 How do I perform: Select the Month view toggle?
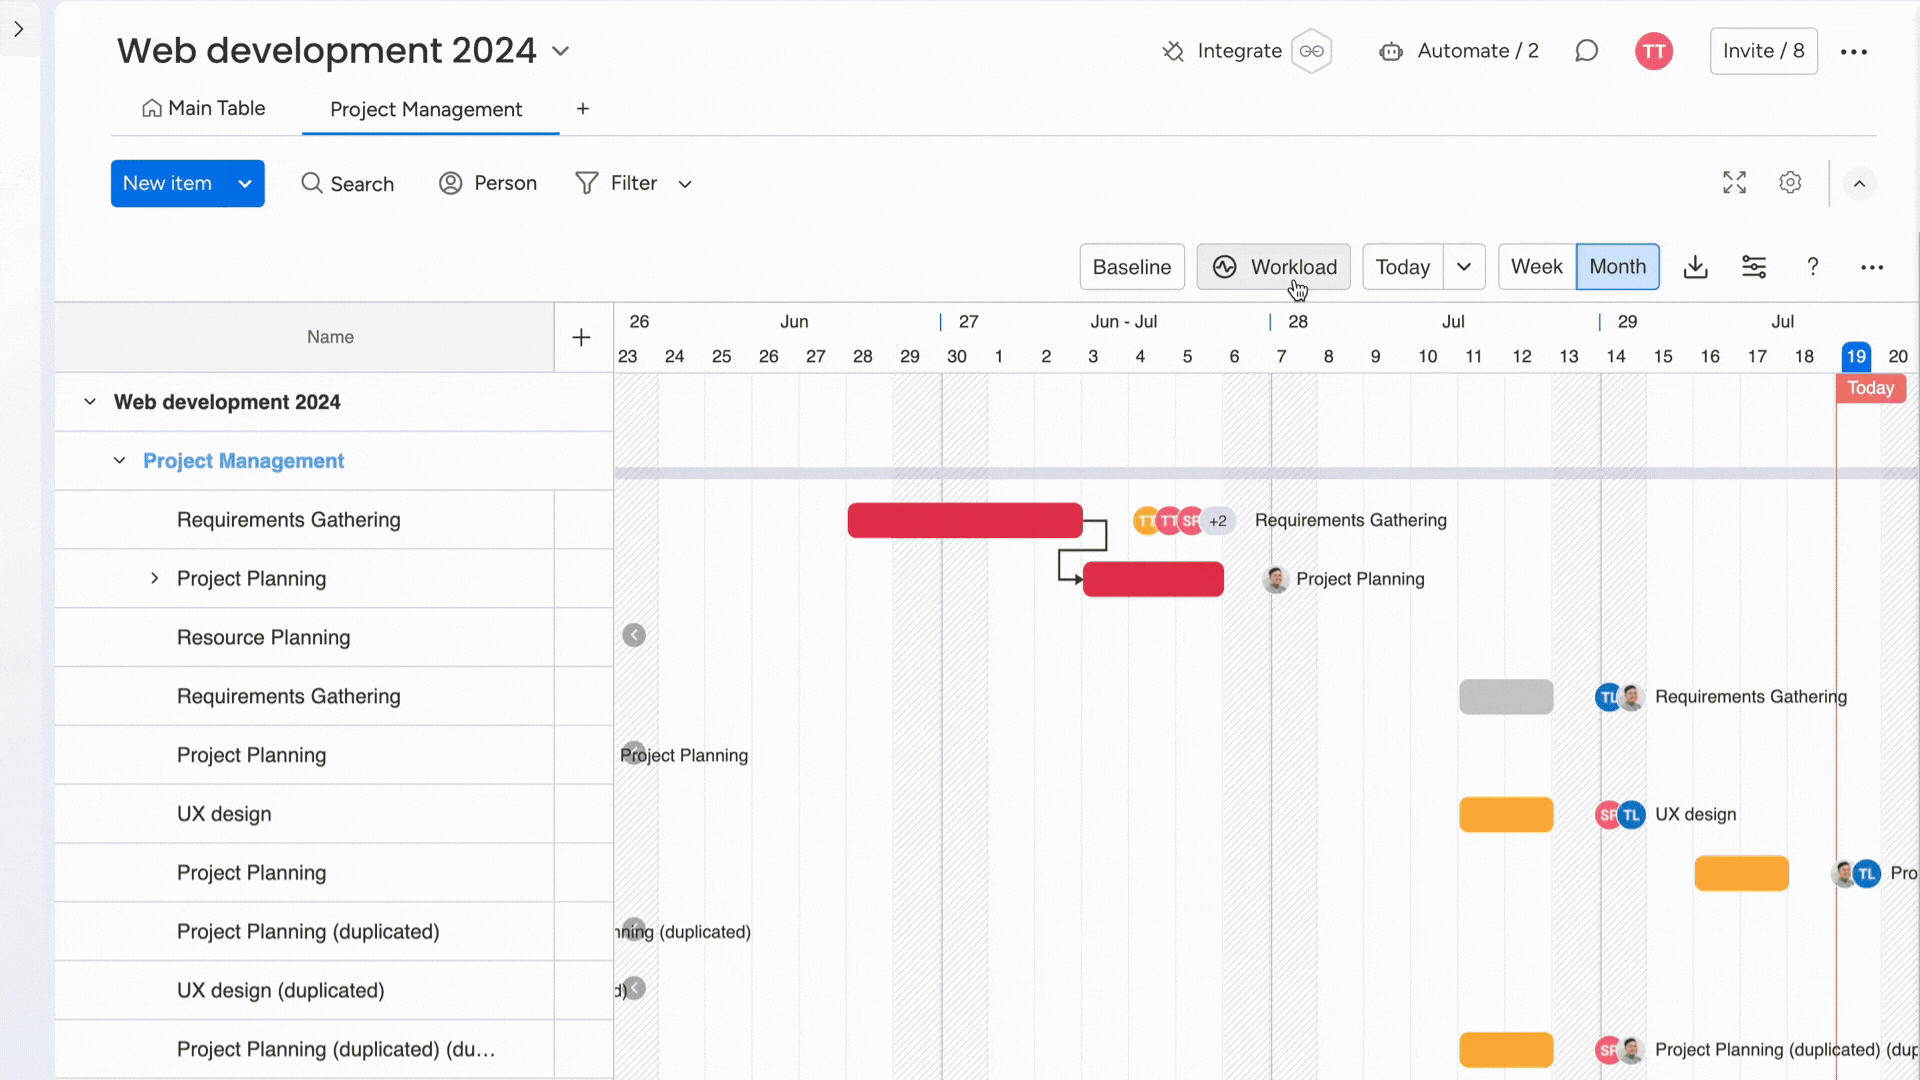(x=1617, y=267)
